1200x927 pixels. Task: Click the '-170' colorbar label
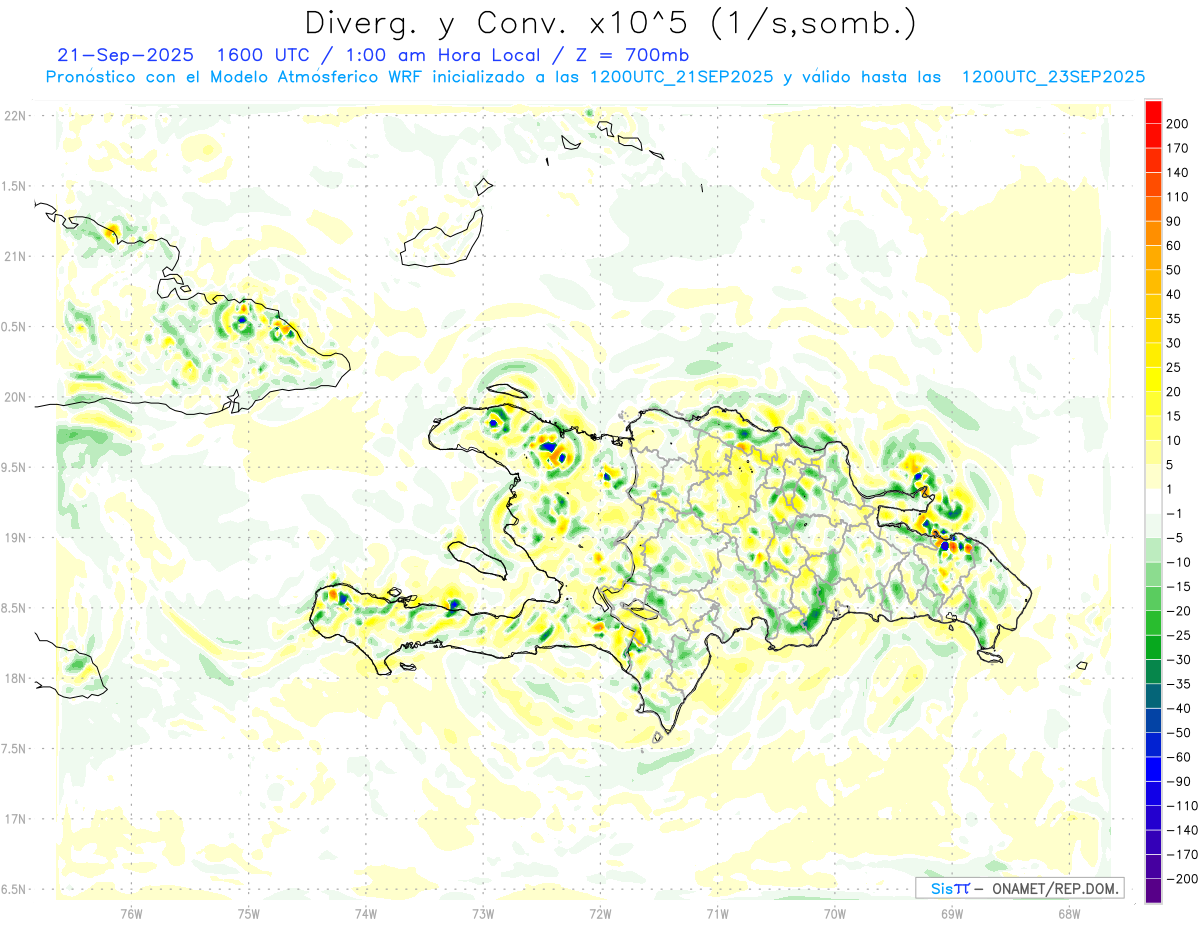[x=1183, y=855]
